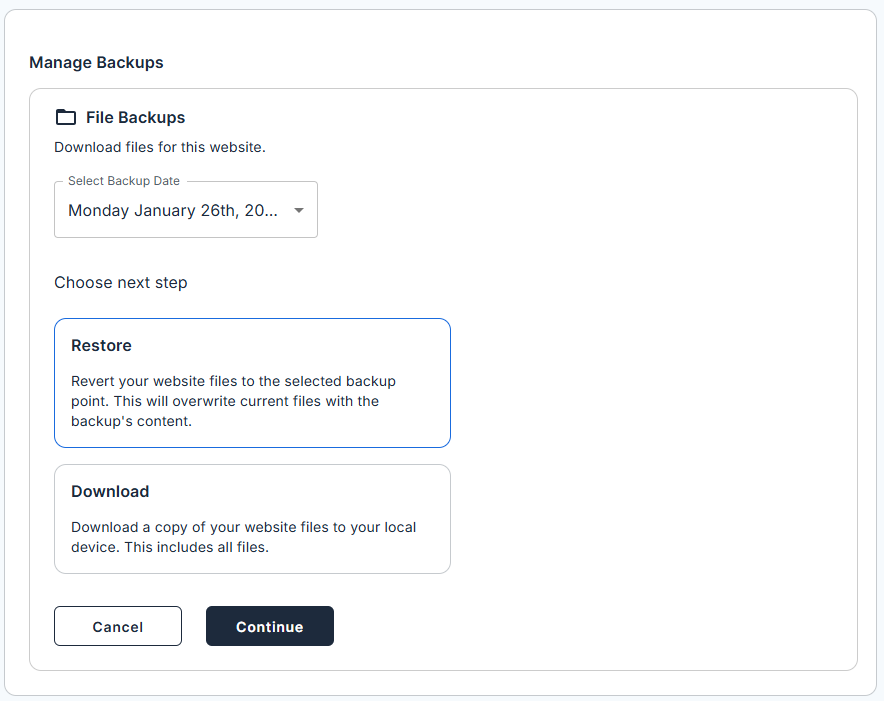Click the File Backups folder icon

tap(65, 117)
